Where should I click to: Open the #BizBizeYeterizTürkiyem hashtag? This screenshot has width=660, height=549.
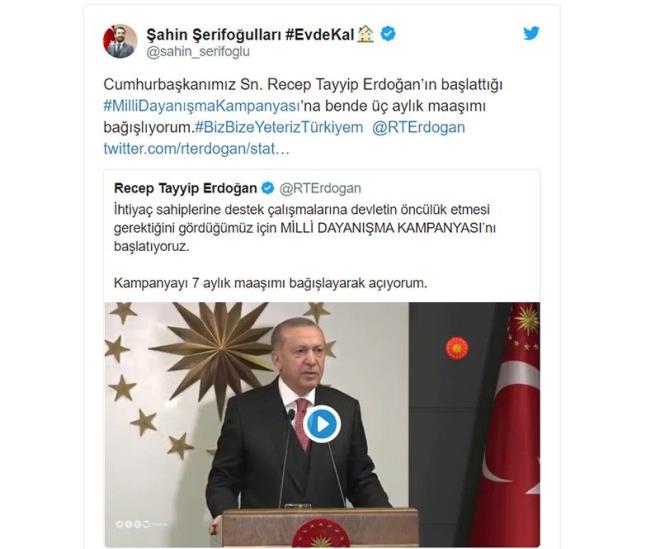click(x=279, y=127)
